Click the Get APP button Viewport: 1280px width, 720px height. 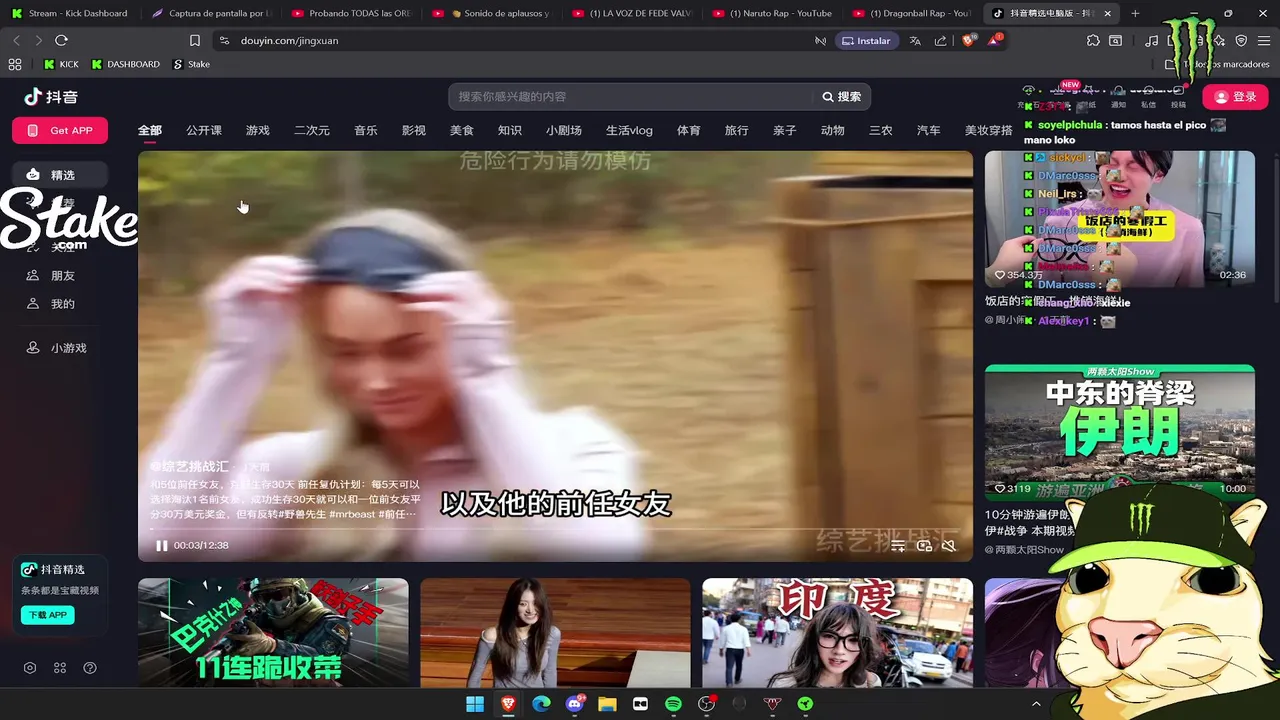click(60, 130)
